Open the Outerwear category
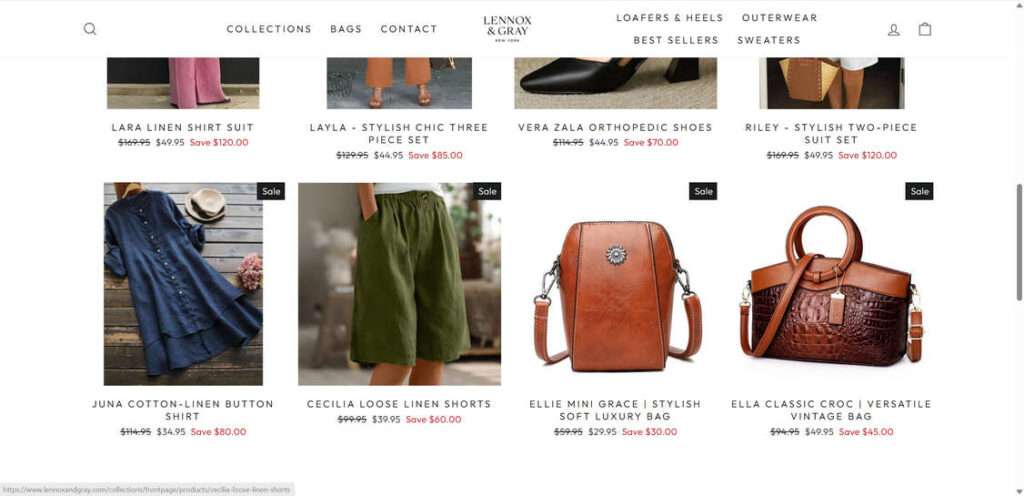This screenshot has width=1024, height=496. [779, 18]
